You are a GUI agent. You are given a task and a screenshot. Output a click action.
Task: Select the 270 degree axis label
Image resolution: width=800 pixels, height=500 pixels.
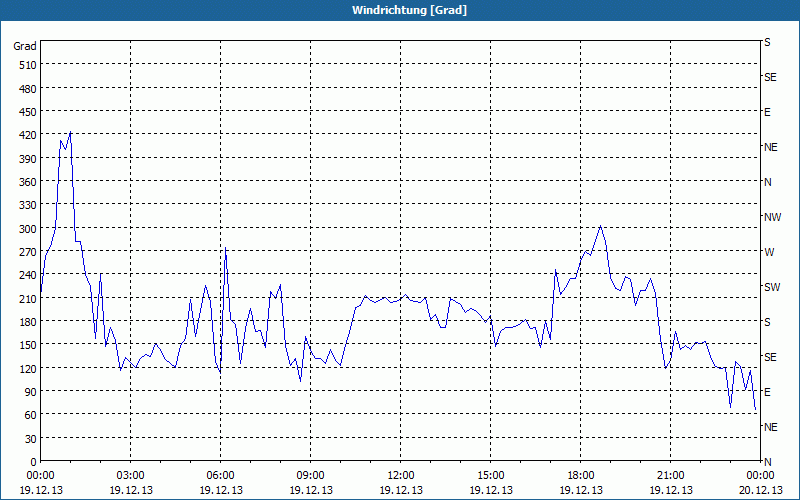pos(28,252)
